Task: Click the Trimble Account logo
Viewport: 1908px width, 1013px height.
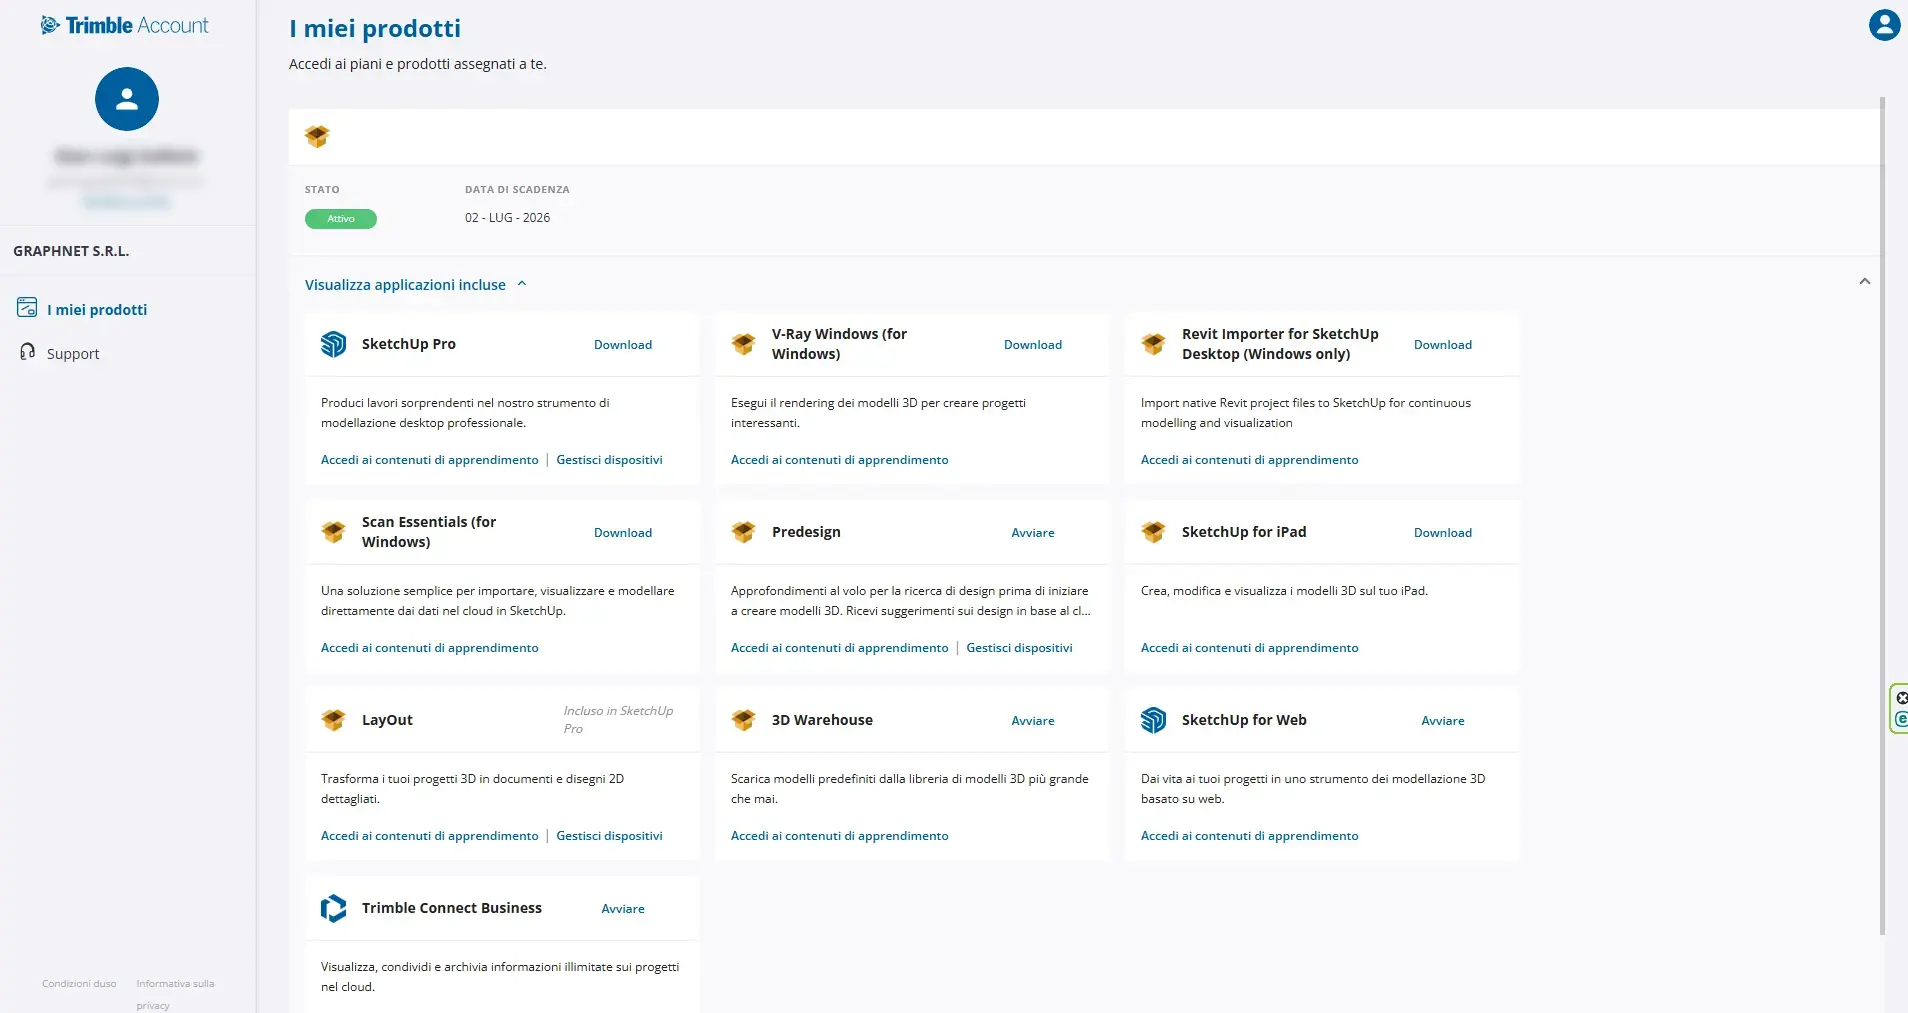Action: tap(124, 25)
